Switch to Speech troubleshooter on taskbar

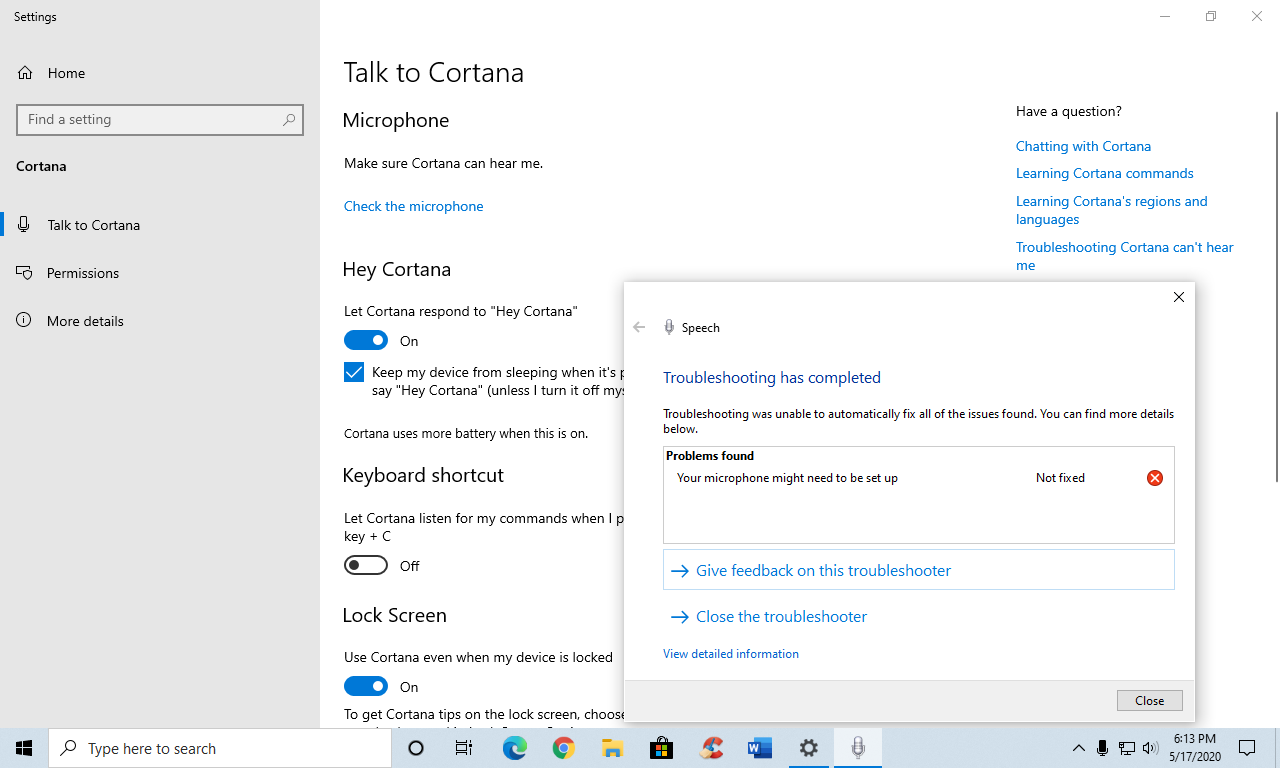858,748
